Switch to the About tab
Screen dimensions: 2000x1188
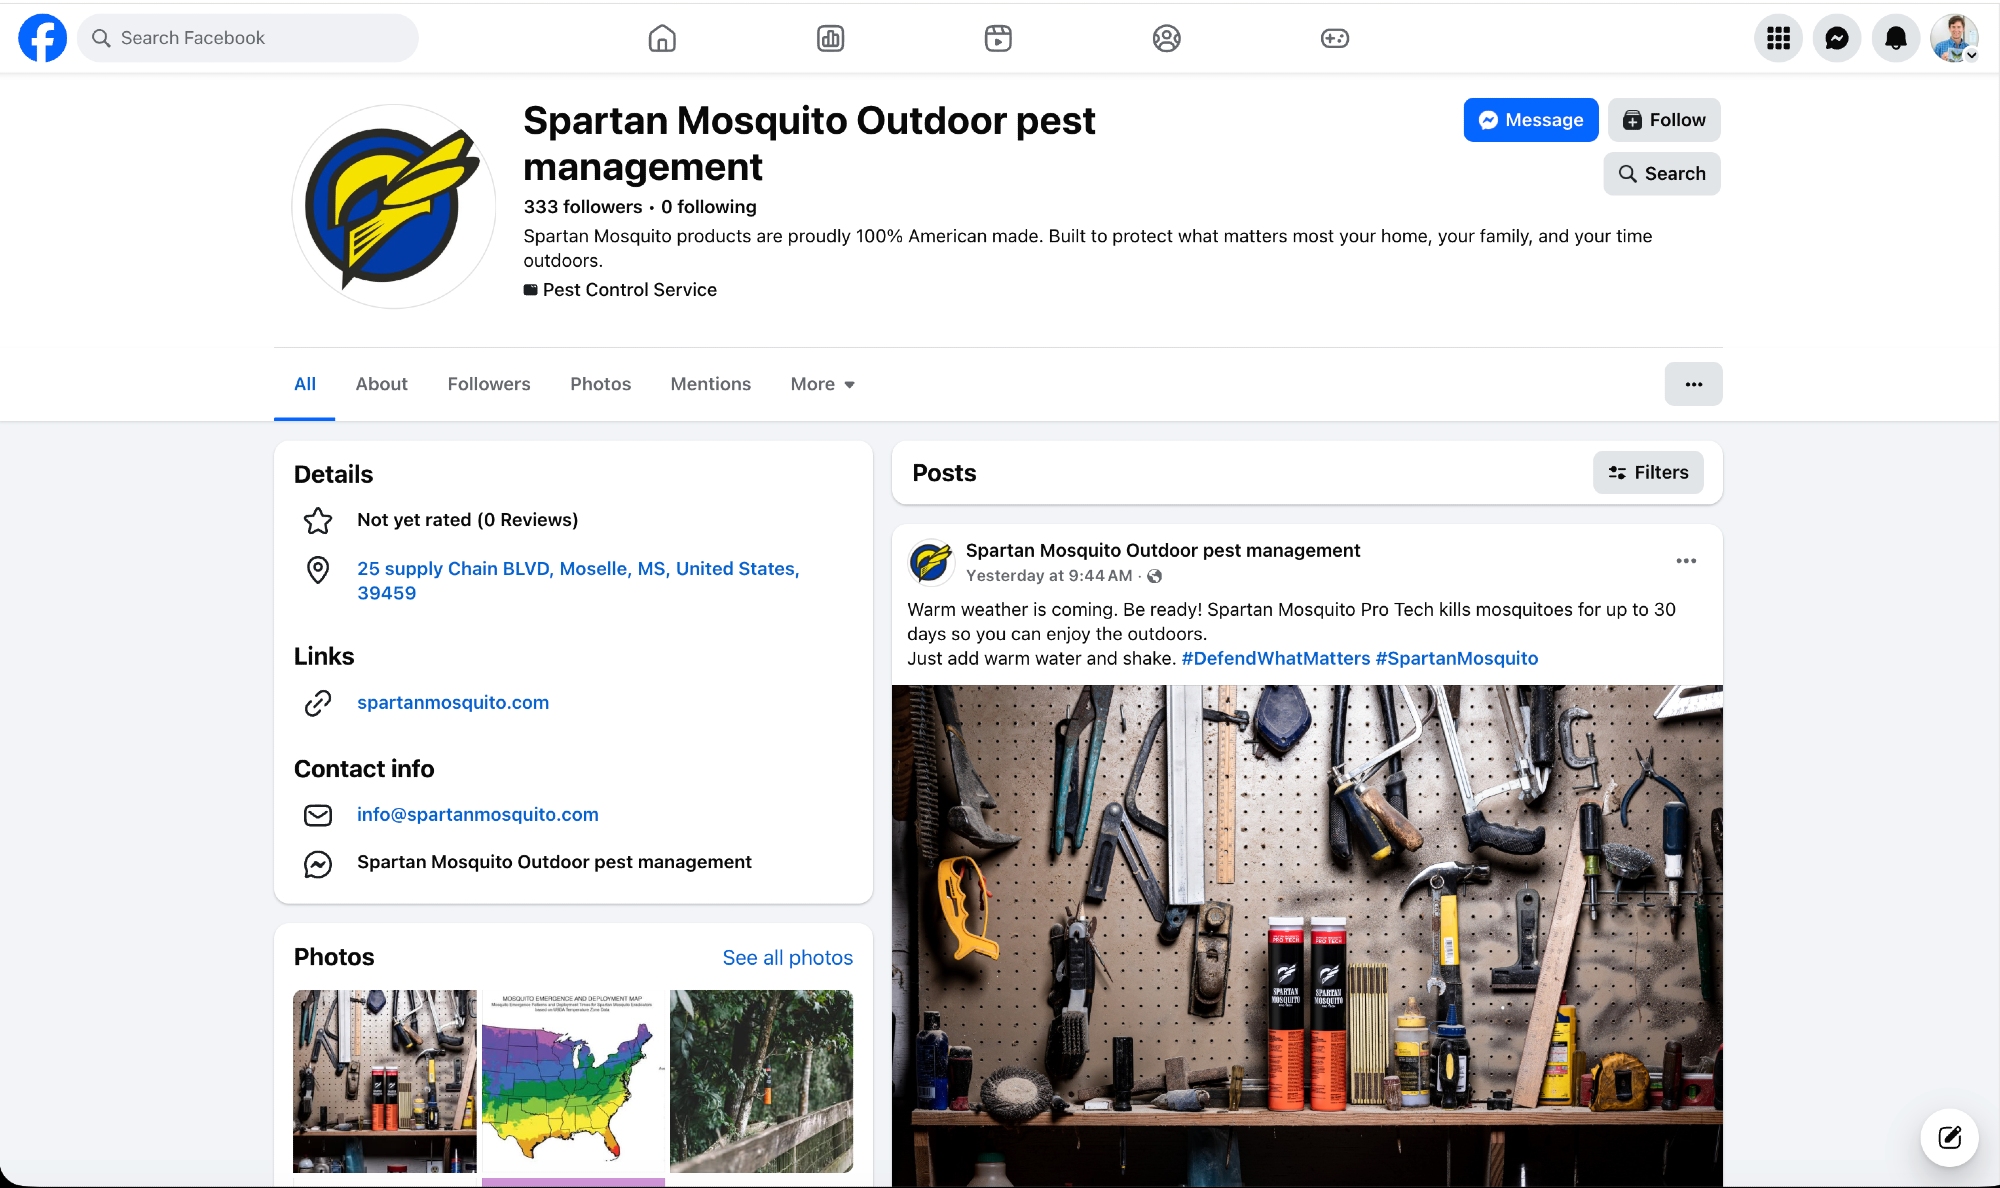coord(381,384)
